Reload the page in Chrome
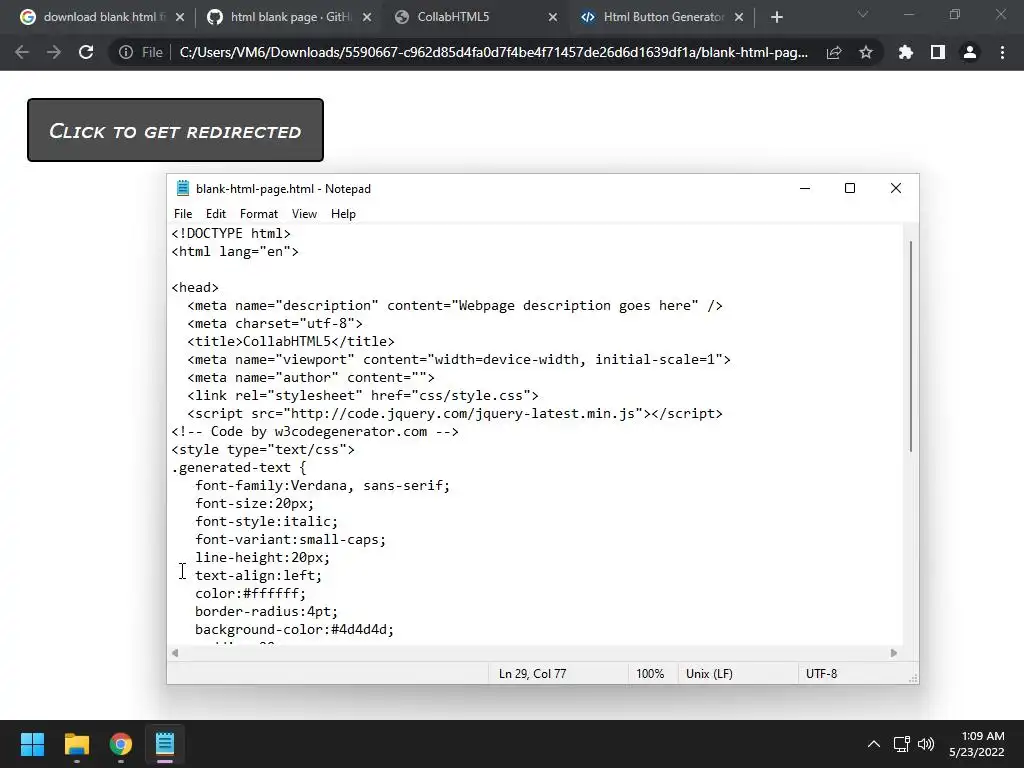Image resolution: width=1024 pixels, height=768 pixels. click(x=86, y=52)
